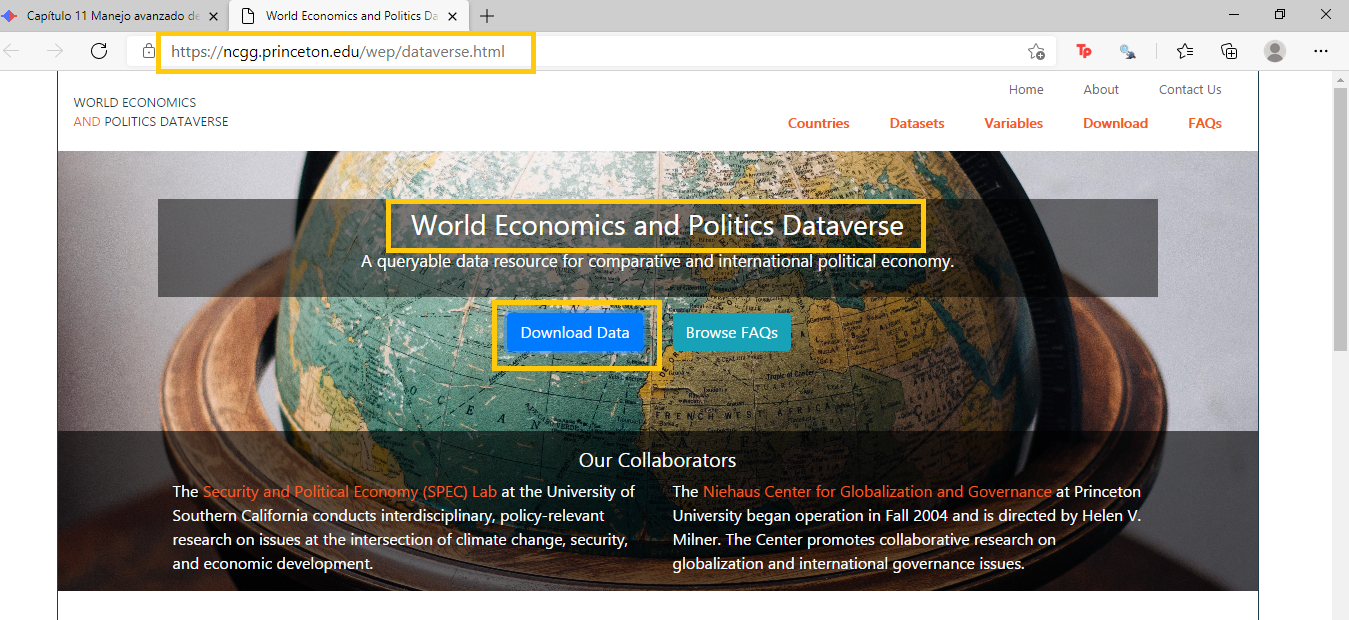Open the browser Settings and more menu
The height and width of the screenshot is (620, 1349).
pyautogui.click(x=1320, y=51)
